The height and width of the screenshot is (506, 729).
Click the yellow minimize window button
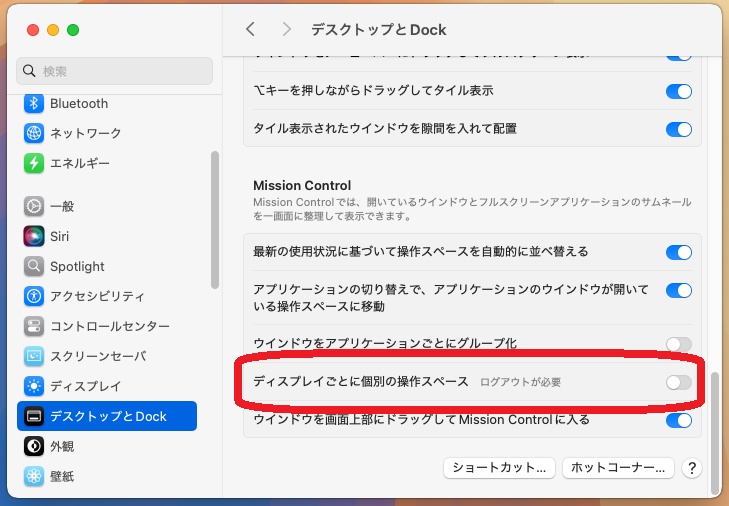pos(53,30)
